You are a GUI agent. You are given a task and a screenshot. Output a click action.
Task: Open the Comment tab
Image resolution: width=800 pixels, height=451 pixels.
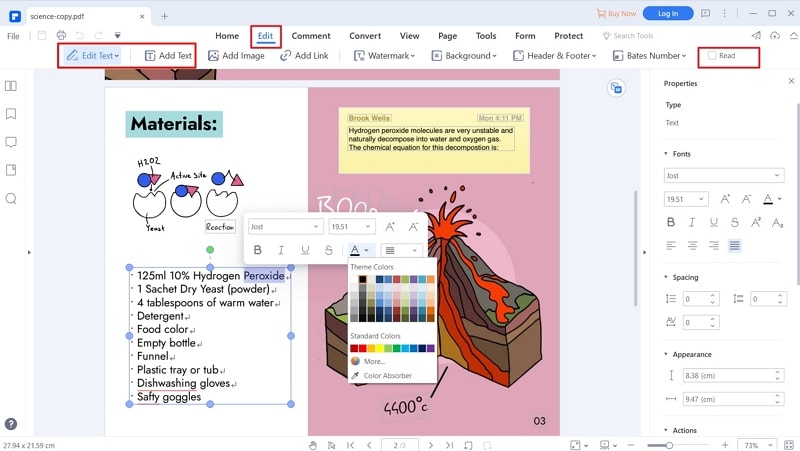(x=311, y=36)
